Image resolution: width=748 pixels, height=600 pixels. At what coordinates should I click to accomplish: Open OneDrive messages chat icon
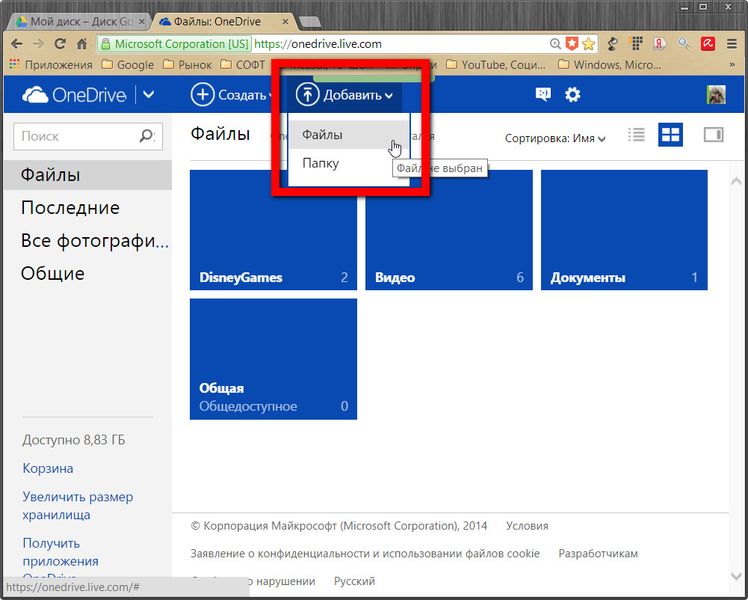pyautogui.click(x=543, y=94)
